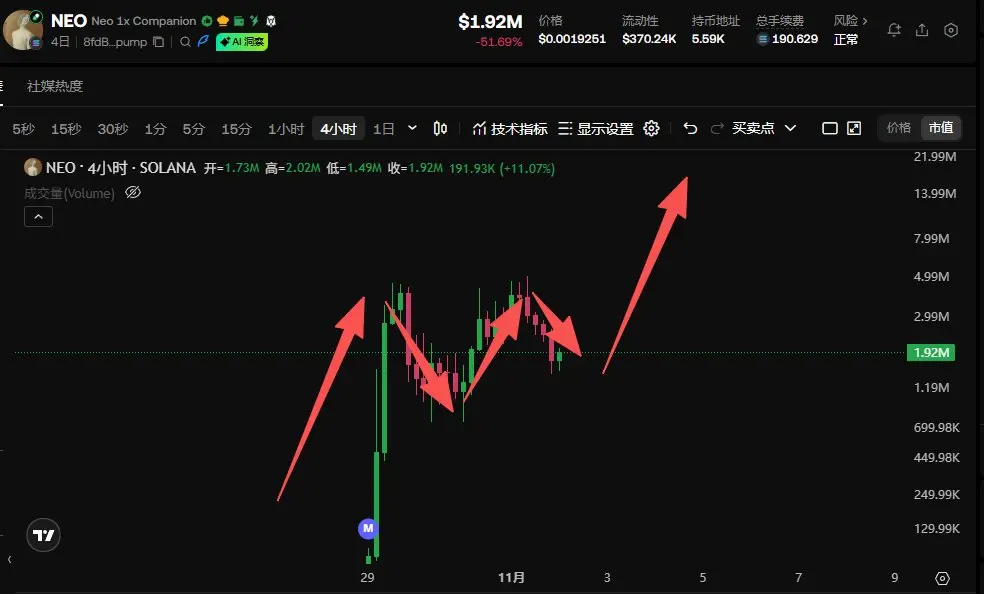Screen dimensions: 984x594
Task: Click the M marker on chart
Action: tap(368, 528)
